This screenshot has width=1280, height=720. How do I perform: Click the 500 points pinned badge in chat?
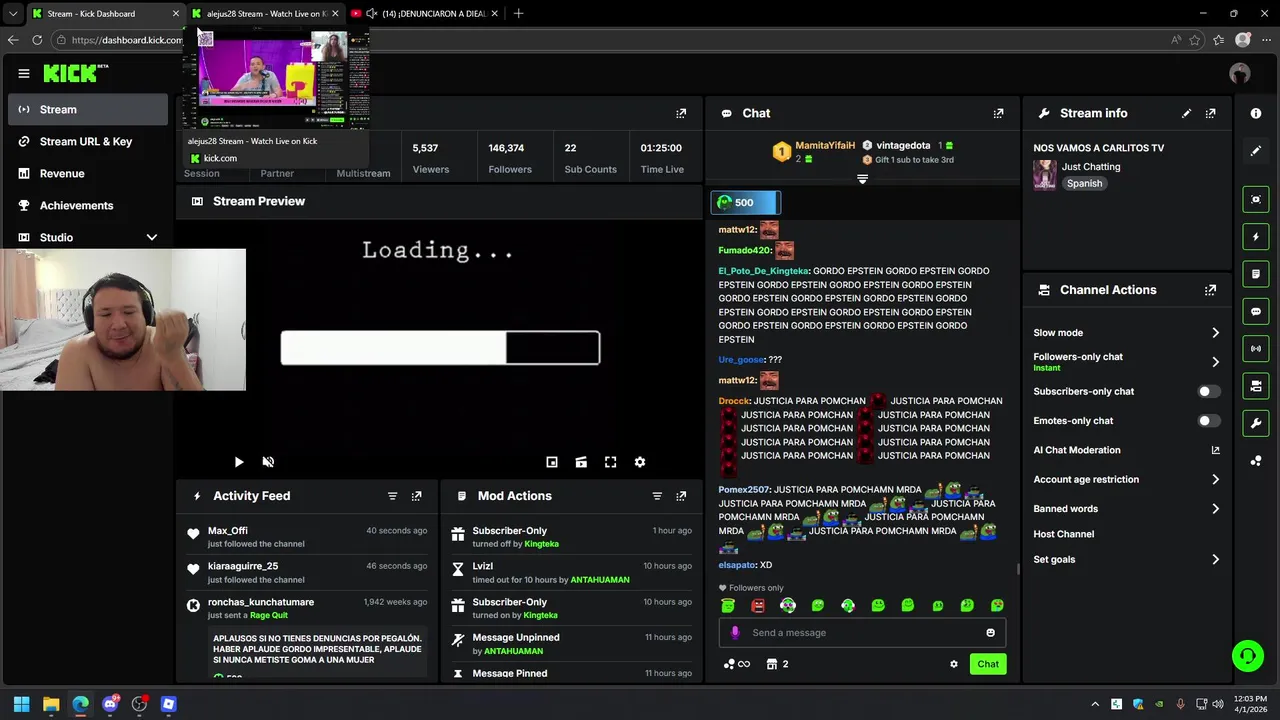pos(746,203)
